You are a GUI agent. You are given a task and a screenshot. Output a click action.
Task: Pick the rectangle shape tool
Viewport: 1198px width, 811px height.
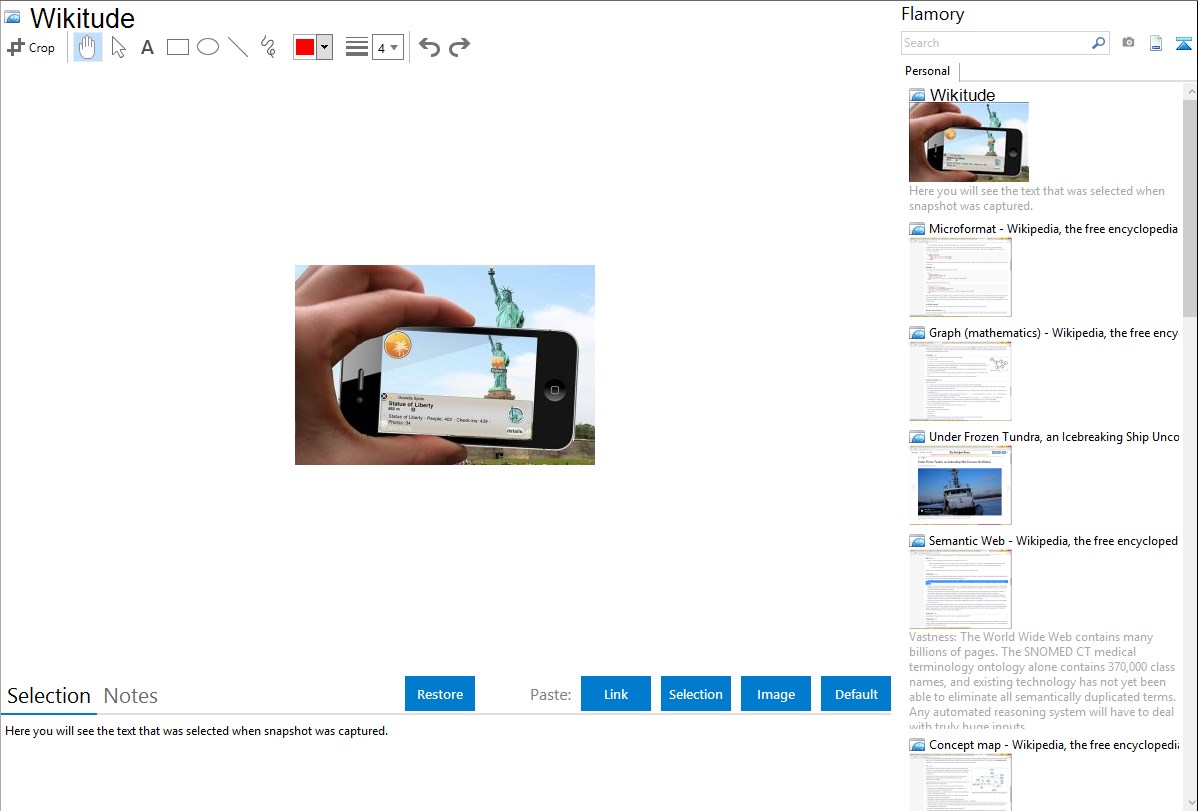point(177,47)
